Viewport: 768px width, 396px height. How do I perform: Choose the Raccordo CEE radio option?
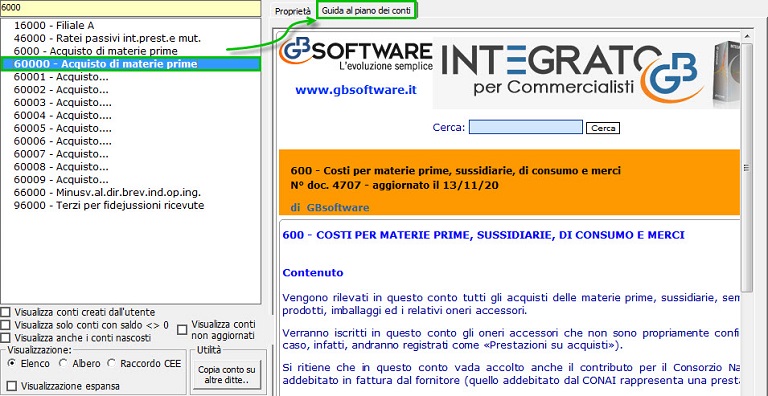pos(111,364)
